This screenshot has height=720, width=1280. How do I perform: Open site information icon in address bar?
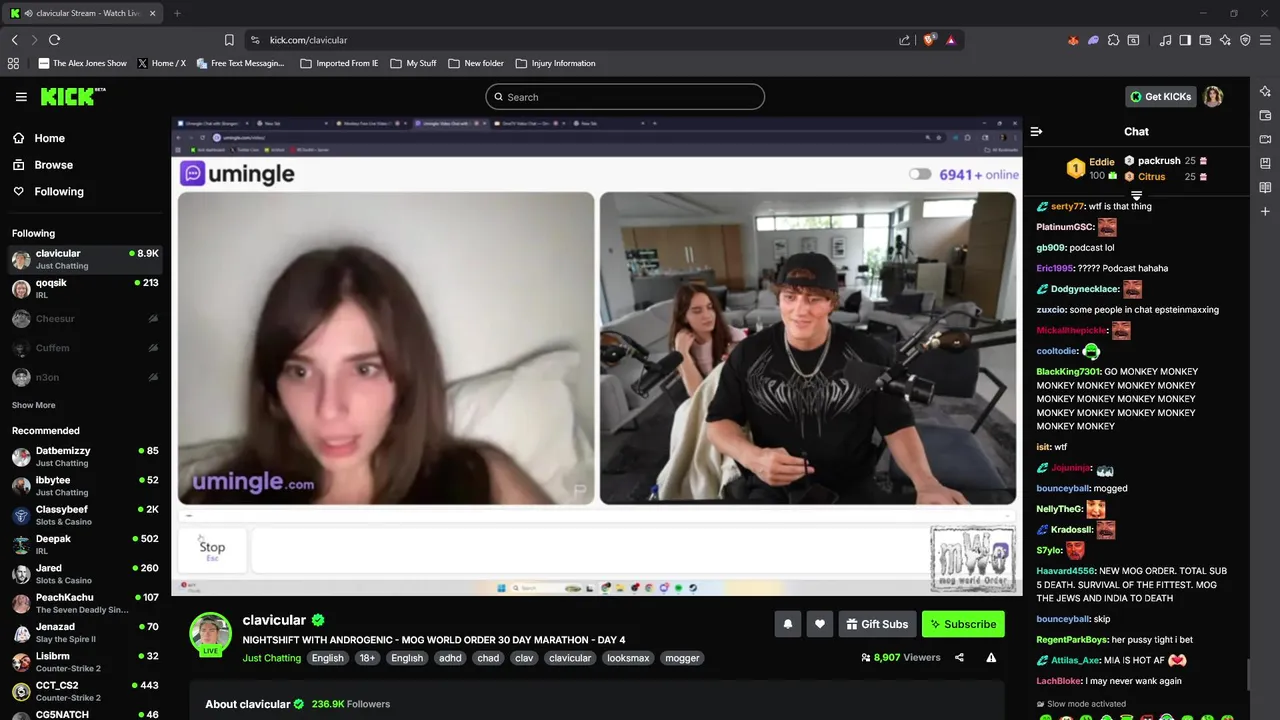click(x=255, y=40)
